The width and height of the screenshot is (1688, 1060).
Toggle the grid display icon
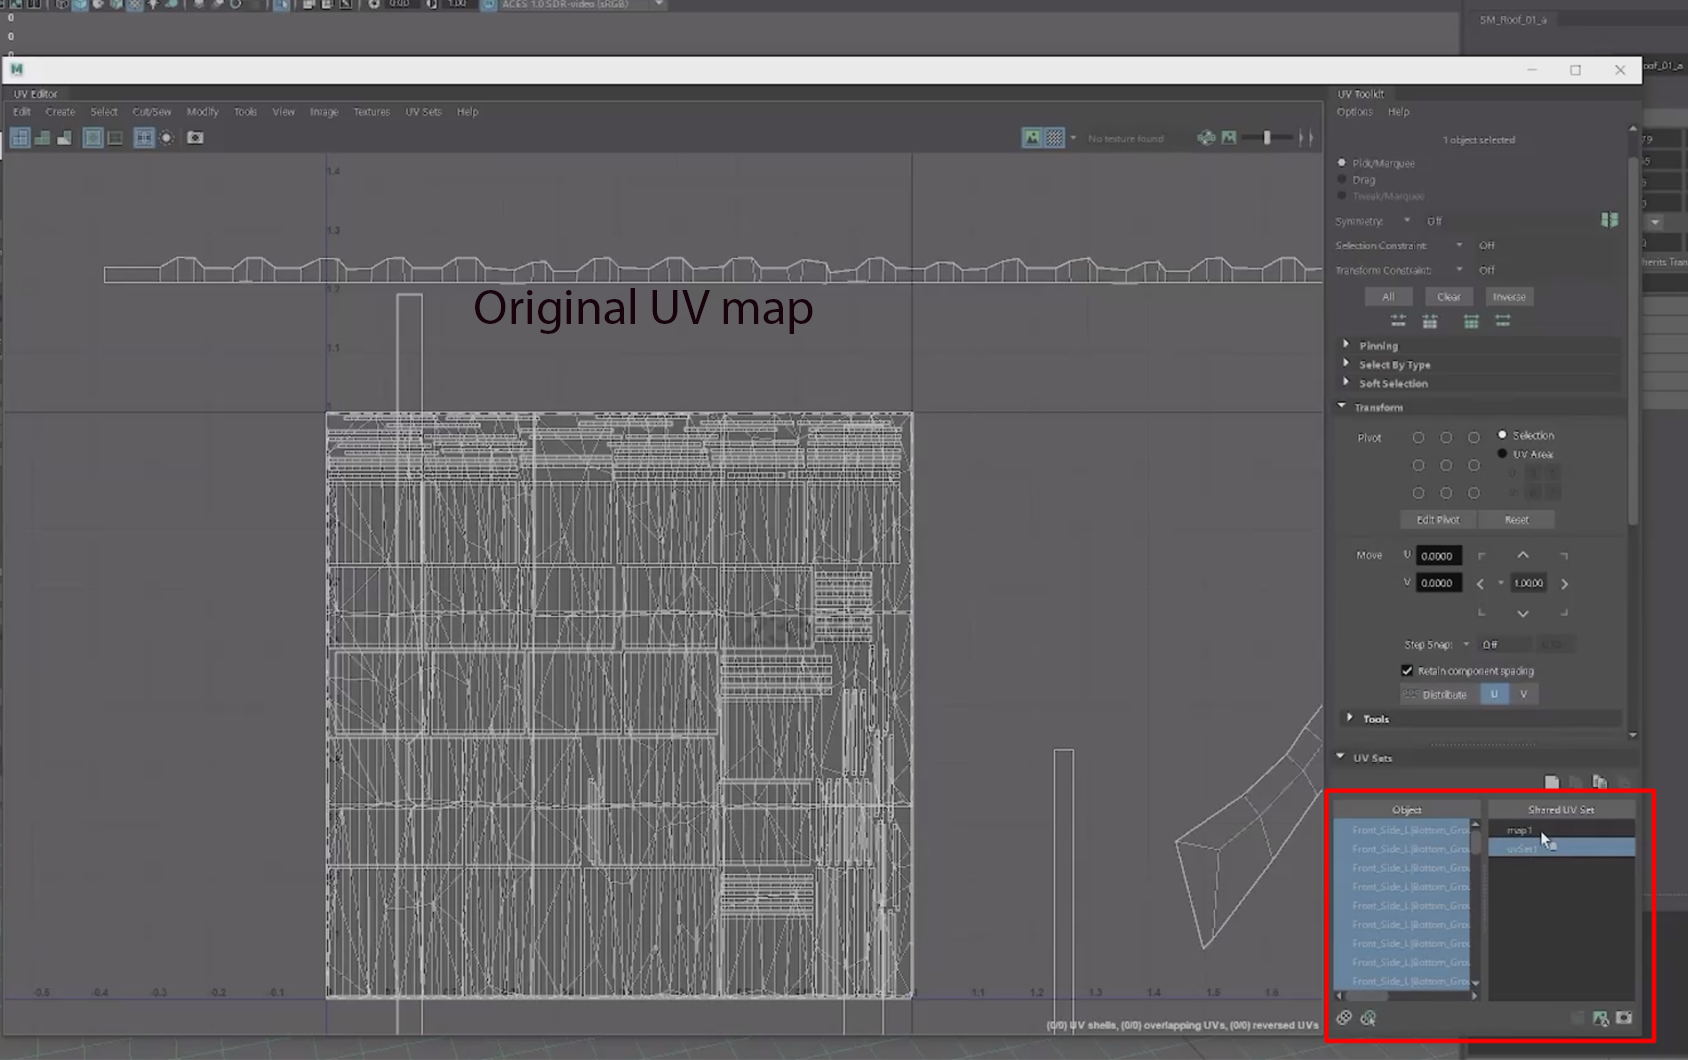pyautogui.click(x=144, y=138)
